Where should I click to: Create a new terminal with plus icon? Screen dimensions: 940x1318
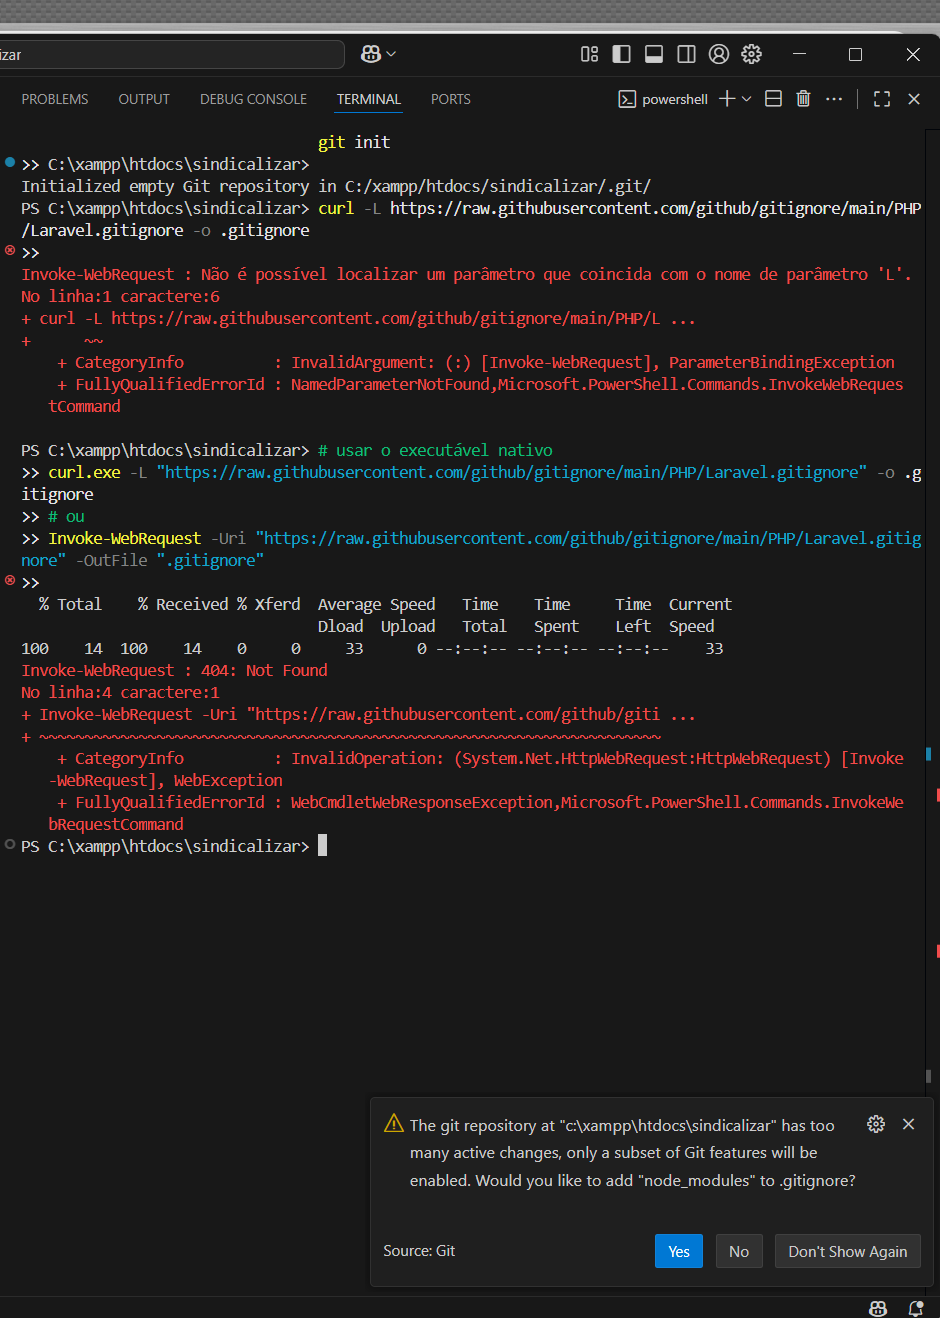pyautogui.click(x=727, y=99)
